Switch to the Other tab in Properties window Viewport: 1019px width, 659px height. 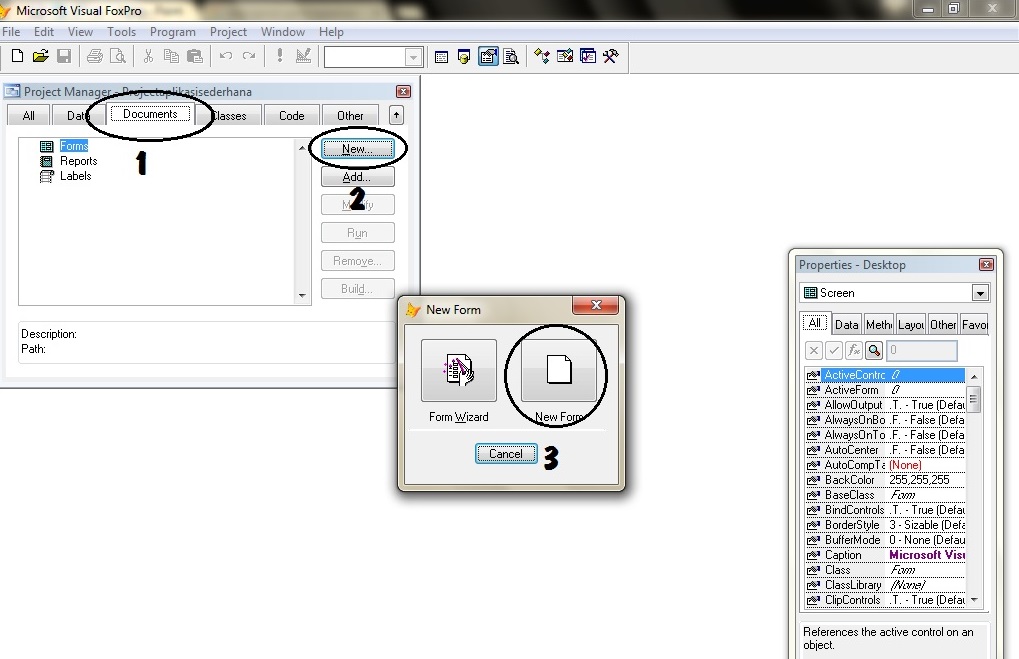(942, 324)
